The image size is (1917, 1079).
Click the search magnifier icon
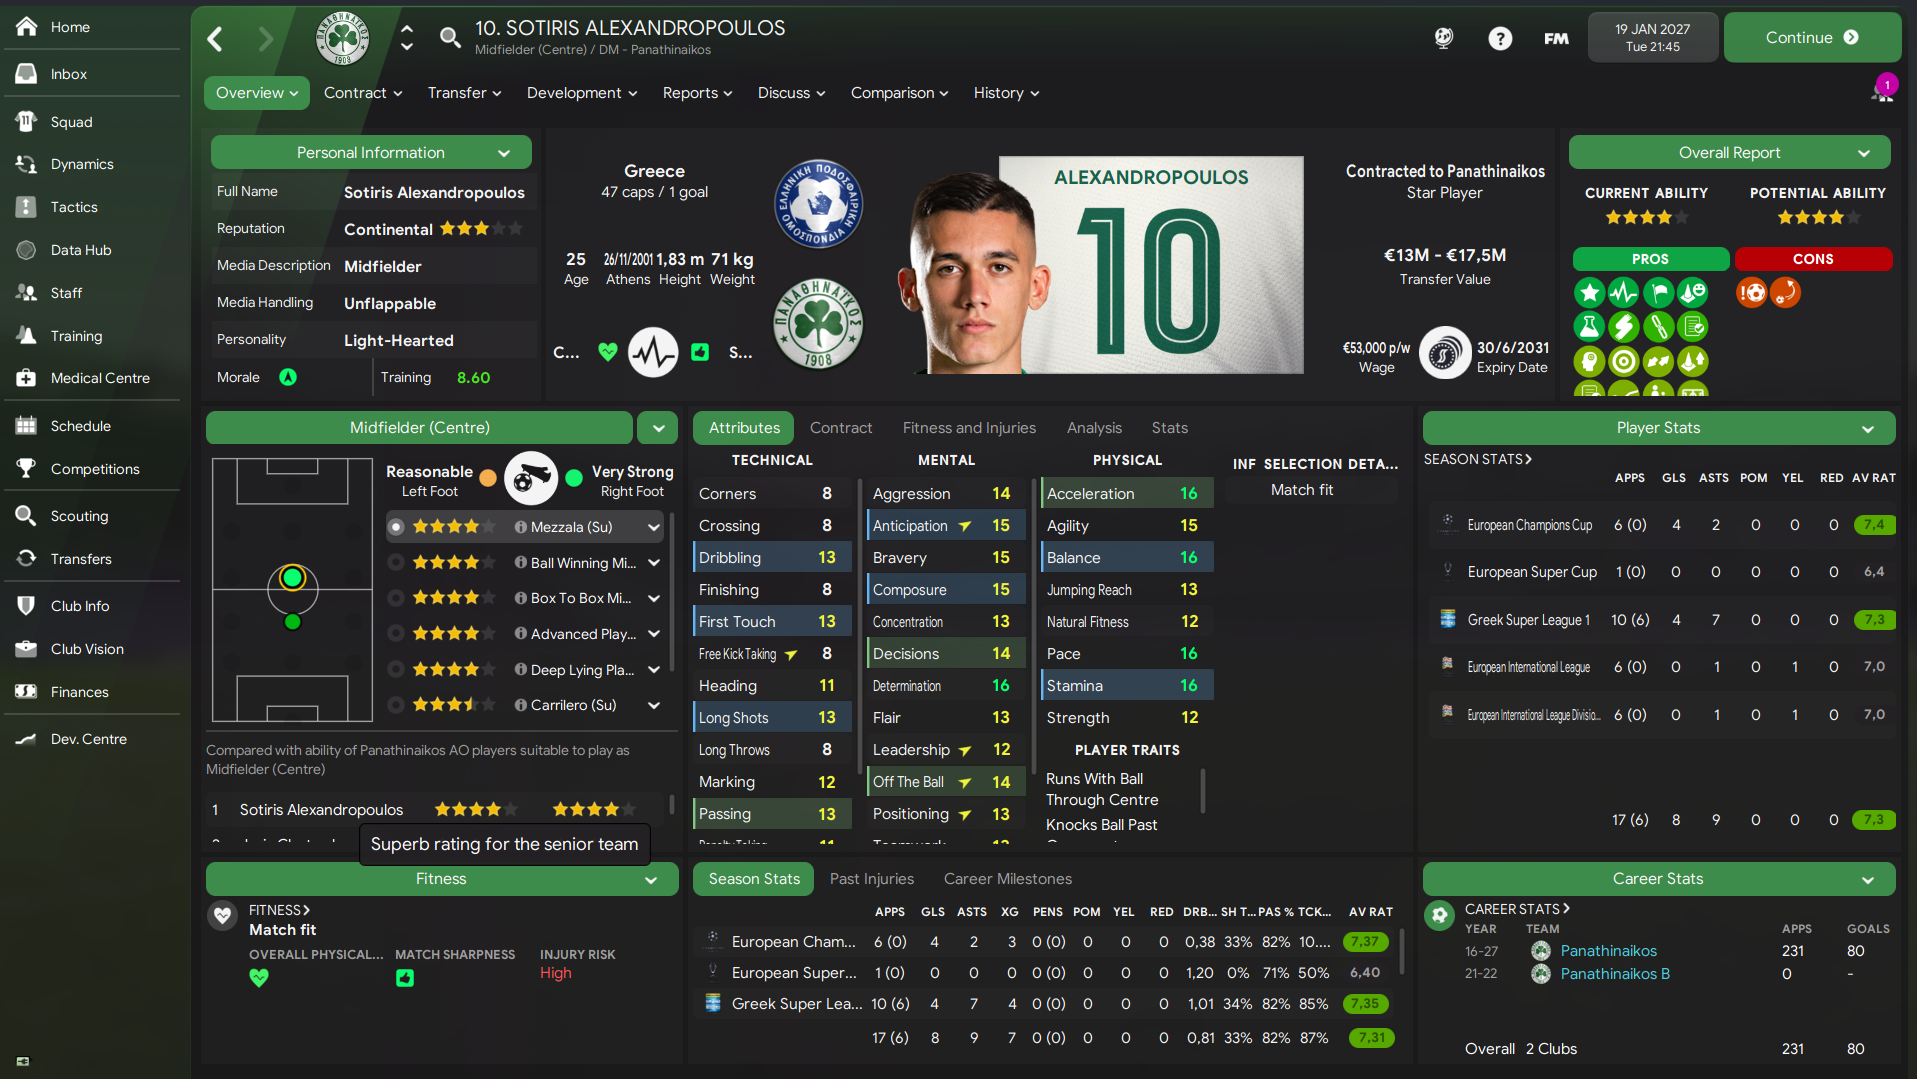click(450, 38)
